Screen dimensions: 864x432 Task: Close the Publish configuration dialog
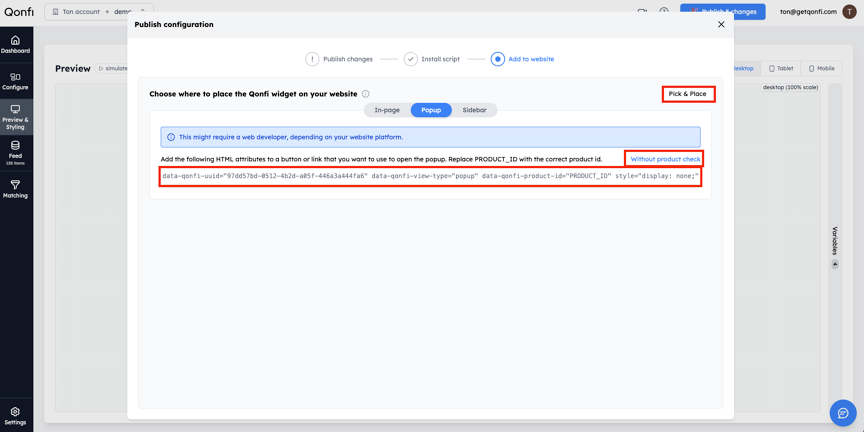[x=721, y=24]
